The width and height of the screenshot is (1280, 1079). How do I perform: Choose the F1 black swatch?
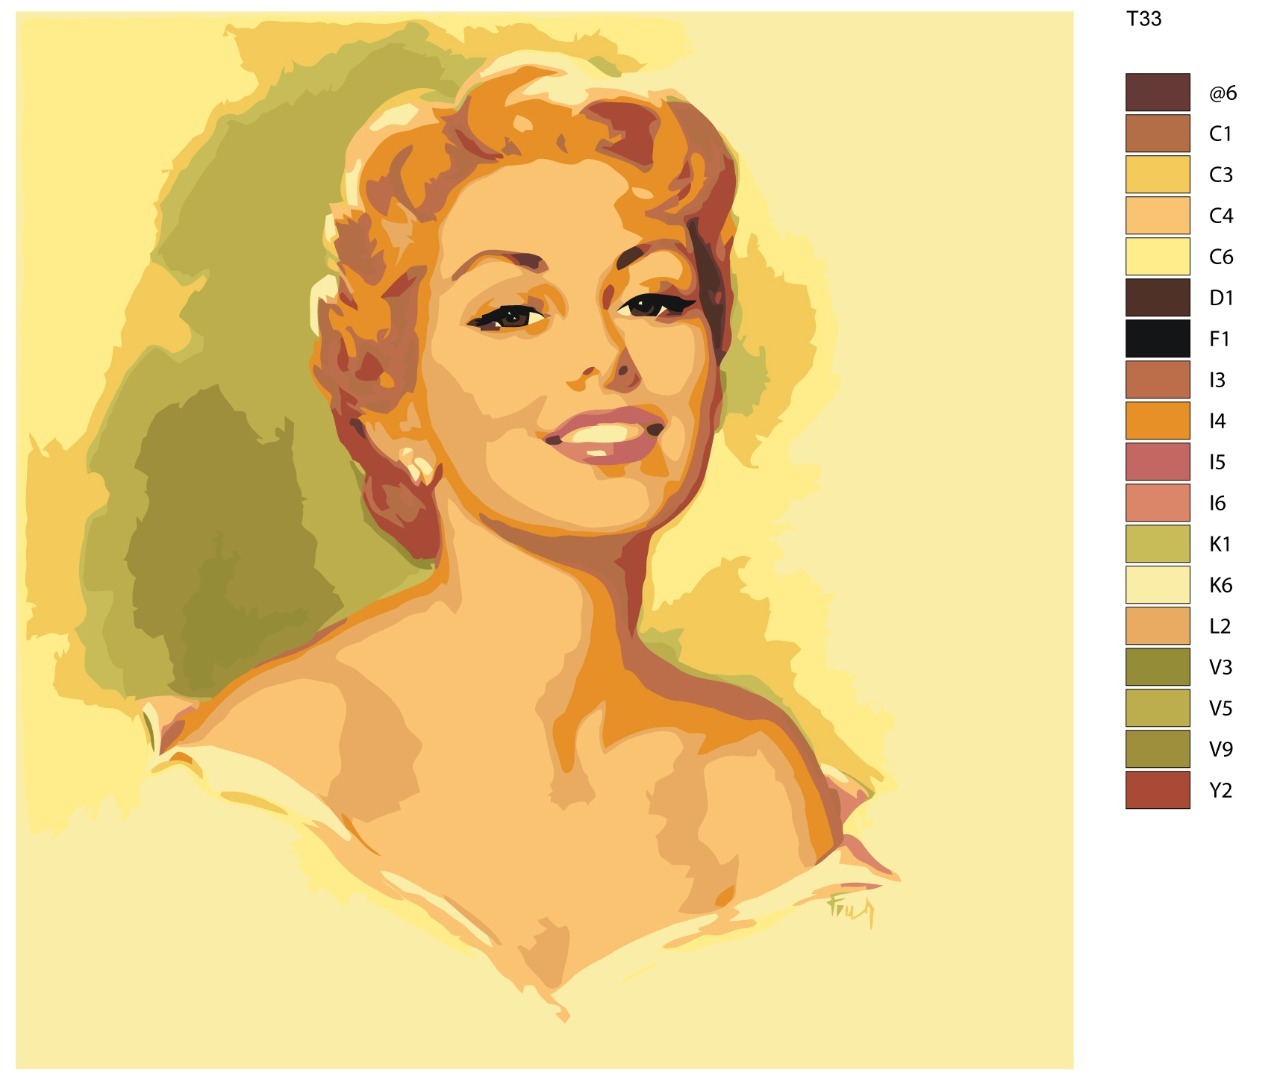click(1157, 338)
